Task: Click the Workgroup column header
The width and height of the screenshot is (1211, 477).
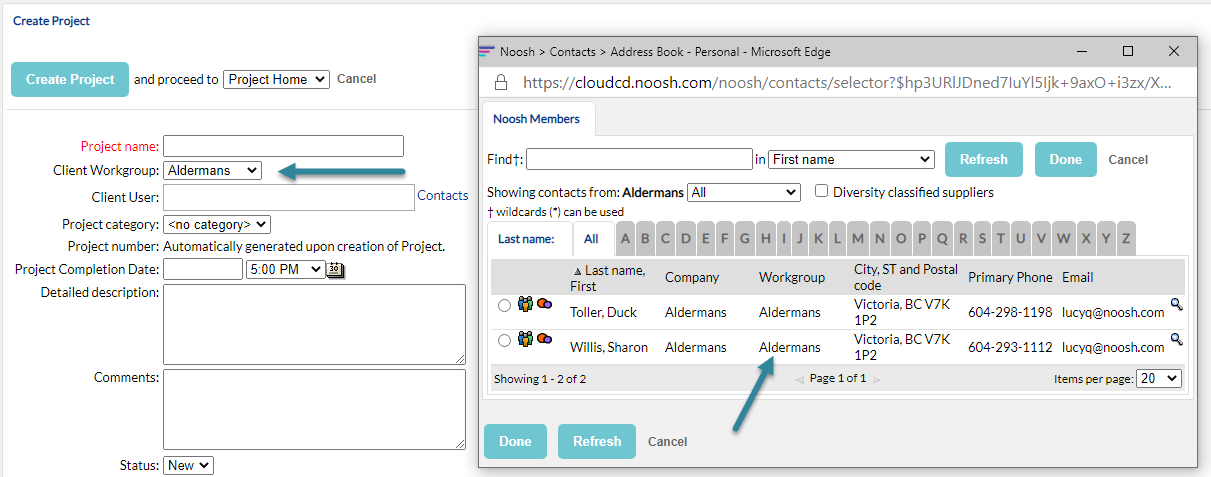Action: tap(792, 277)
